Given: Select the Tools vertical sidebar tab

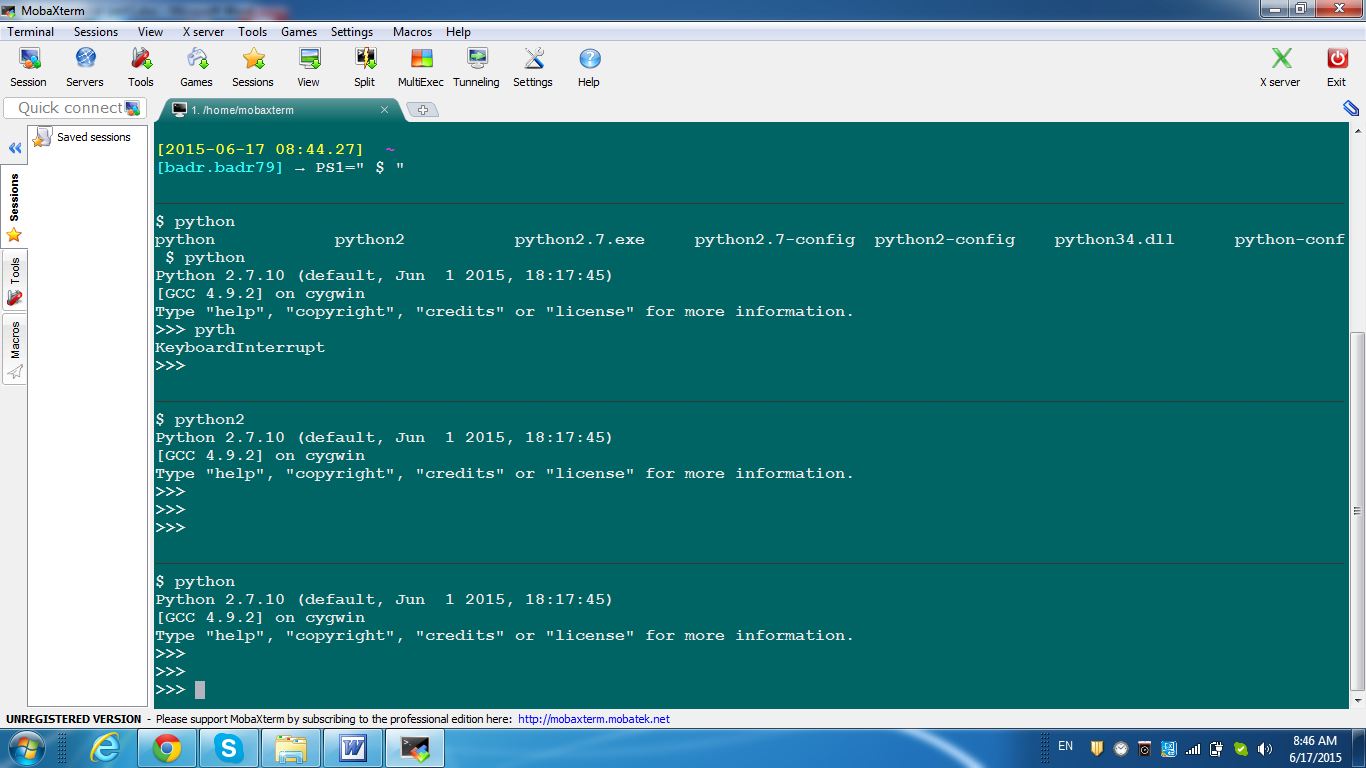Looking at the screenshot, I should tap(14, 282).
